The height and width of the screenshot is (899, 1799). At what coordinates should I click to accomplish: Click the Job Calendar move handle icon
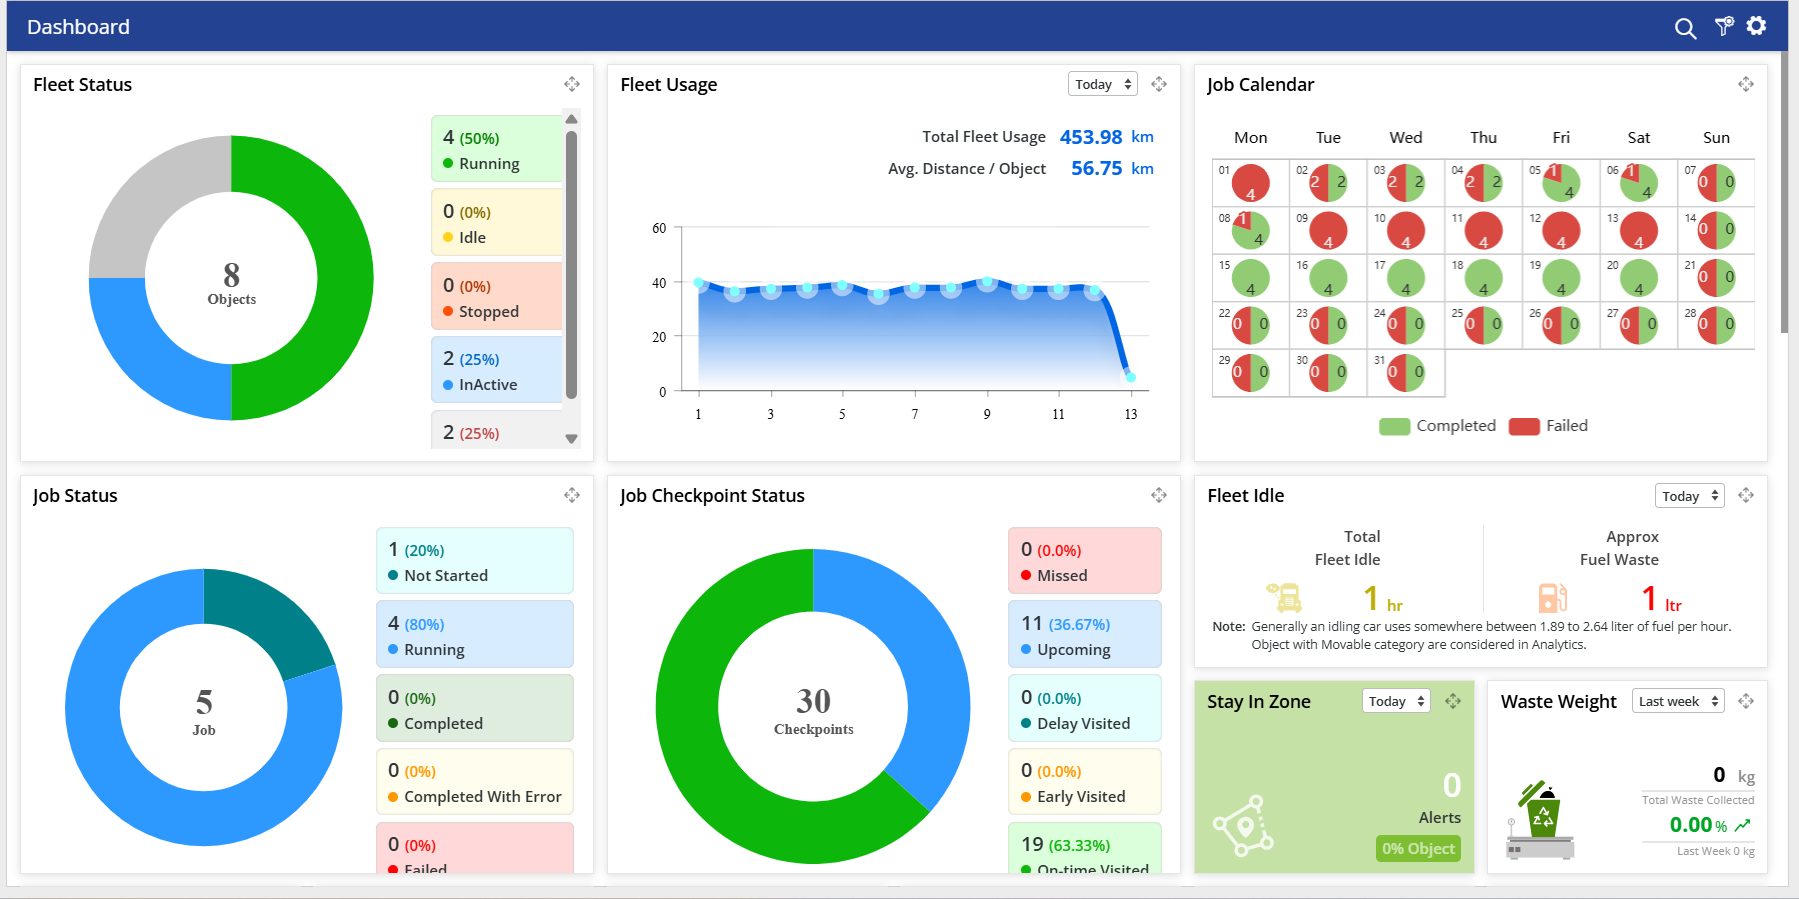point(1746,84)
